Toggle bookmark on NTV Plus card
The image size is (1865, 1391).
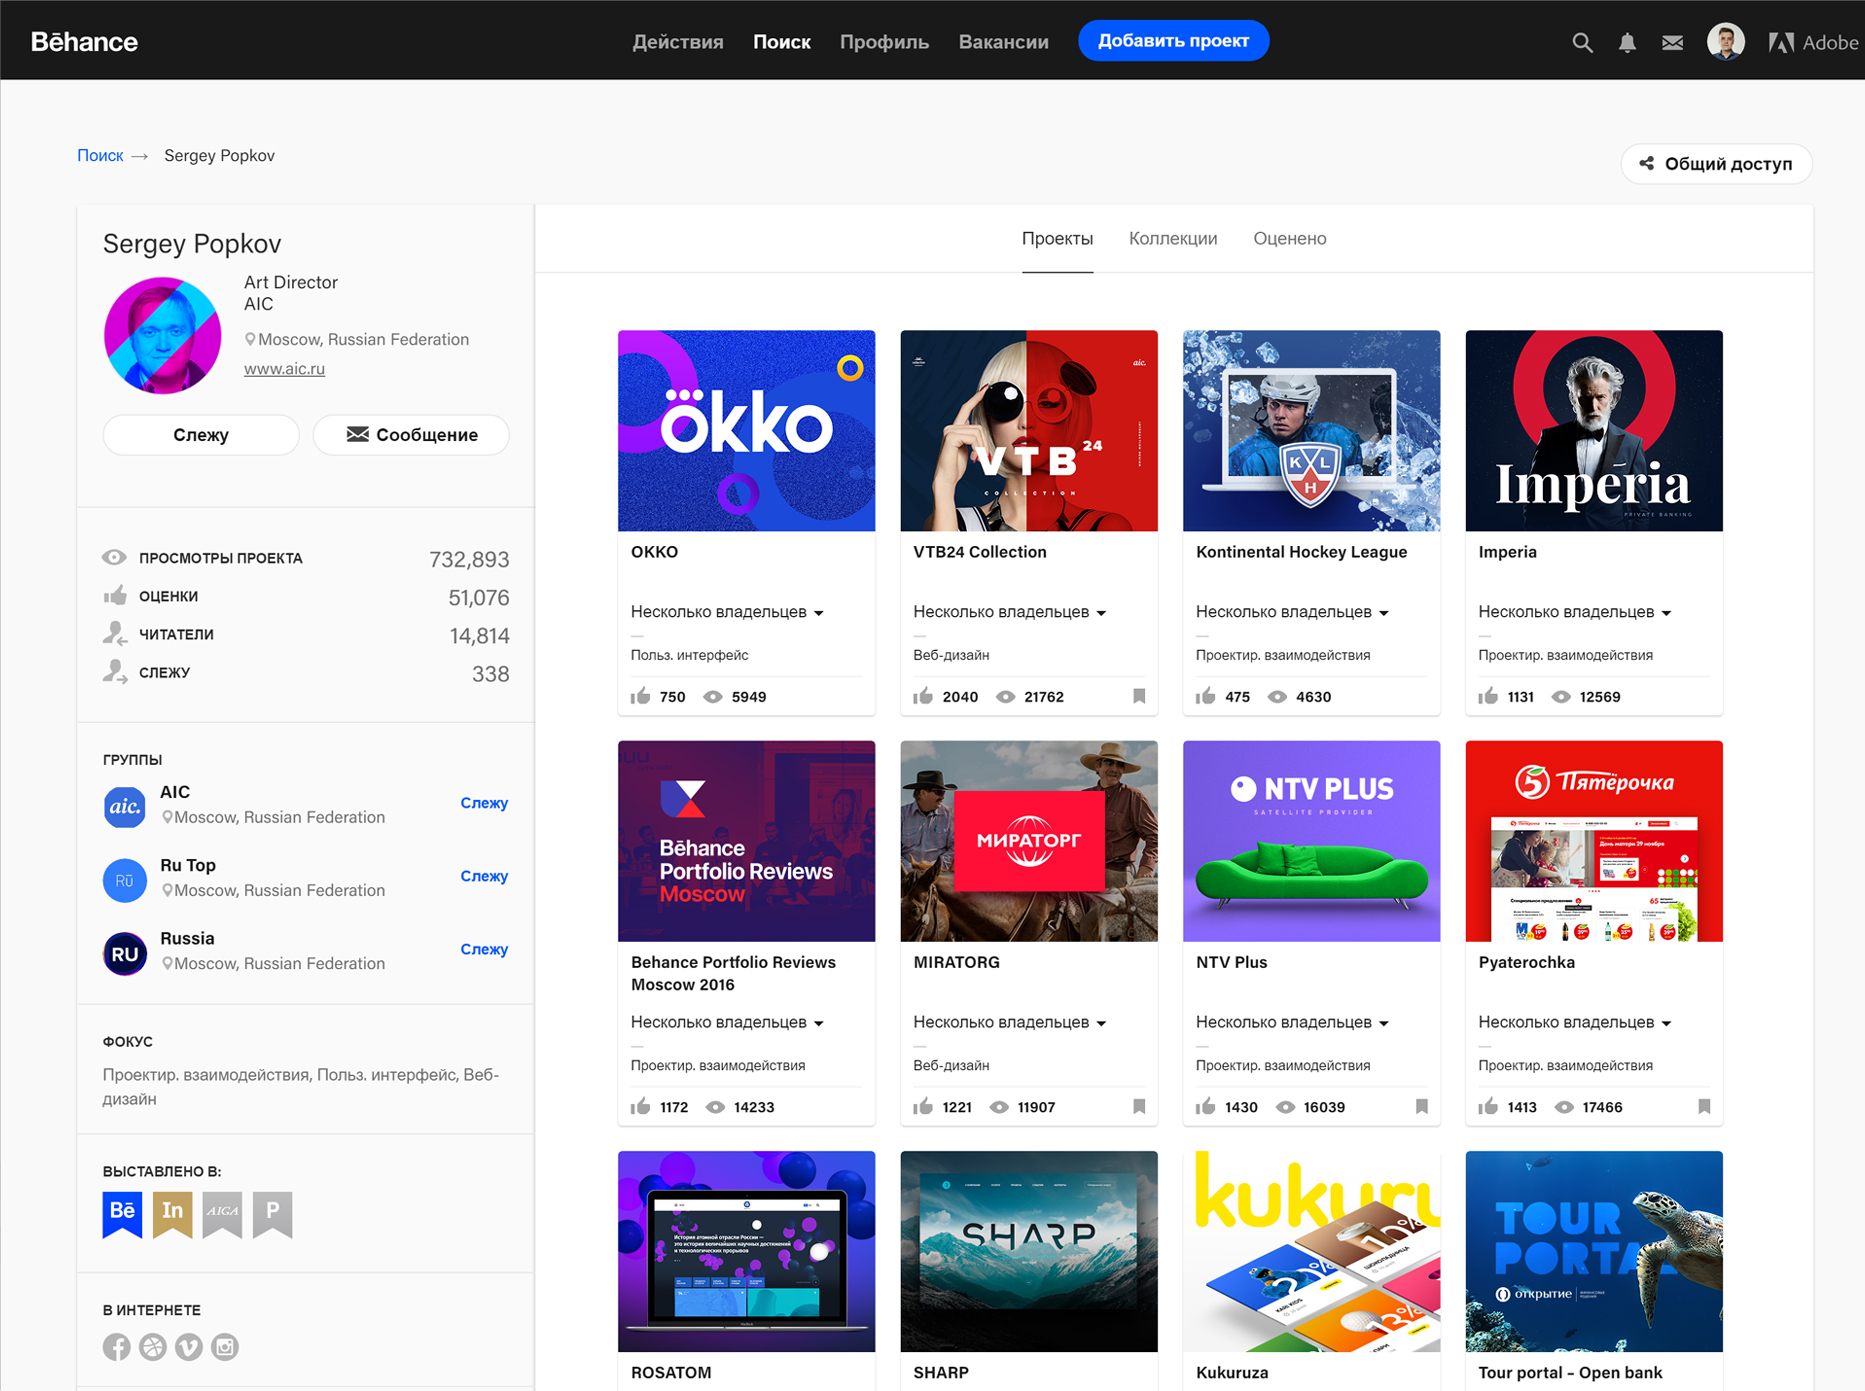point(1422,1106)
